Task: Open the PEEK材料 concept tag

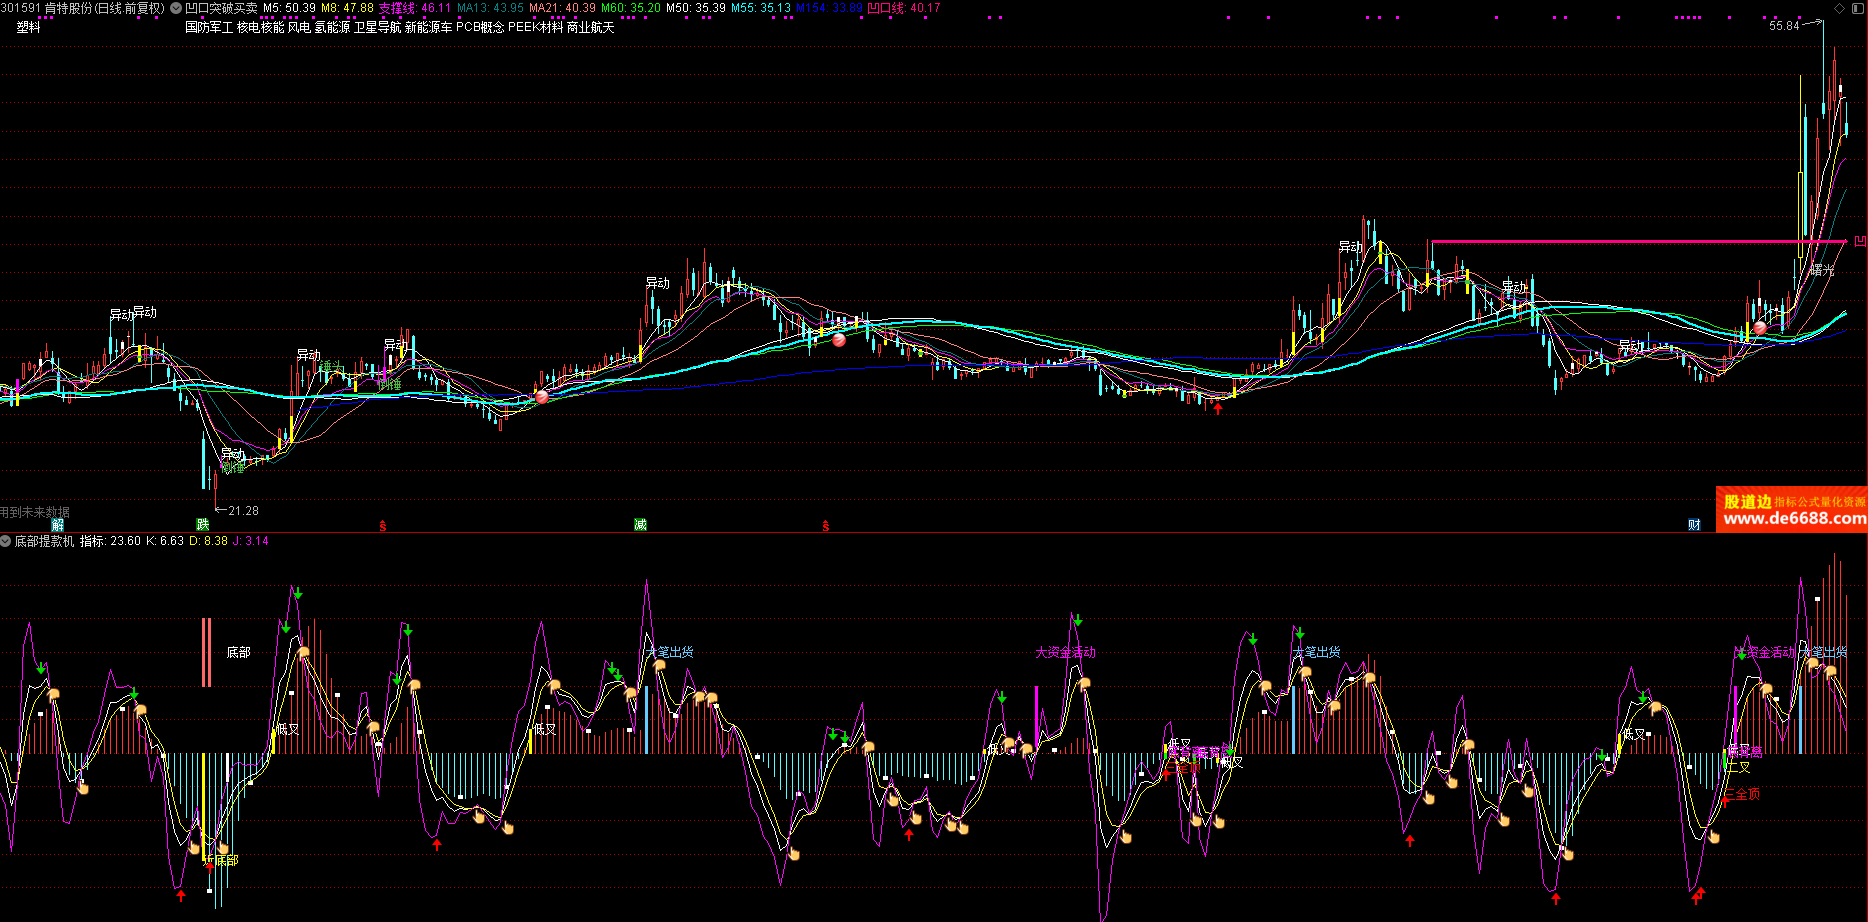Action: 536,27
